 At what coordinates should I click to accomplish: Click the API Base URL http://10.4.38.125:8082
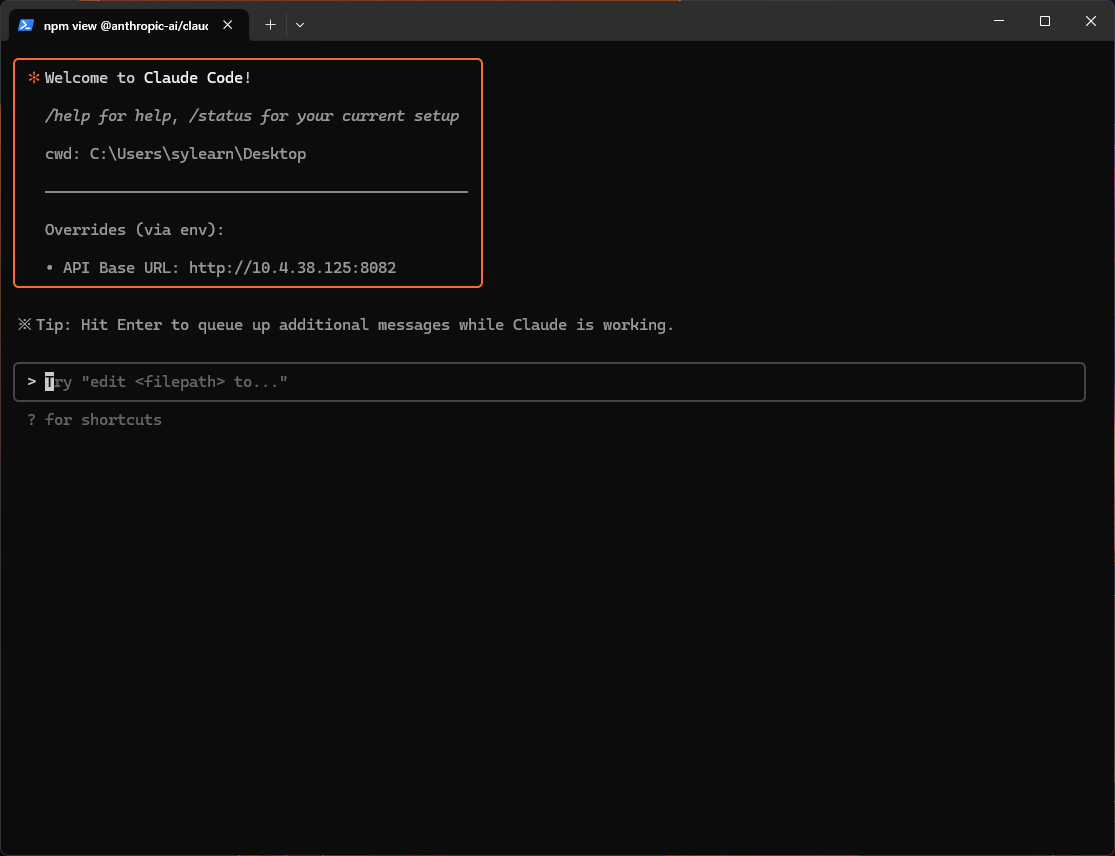[x=292, y=268]
